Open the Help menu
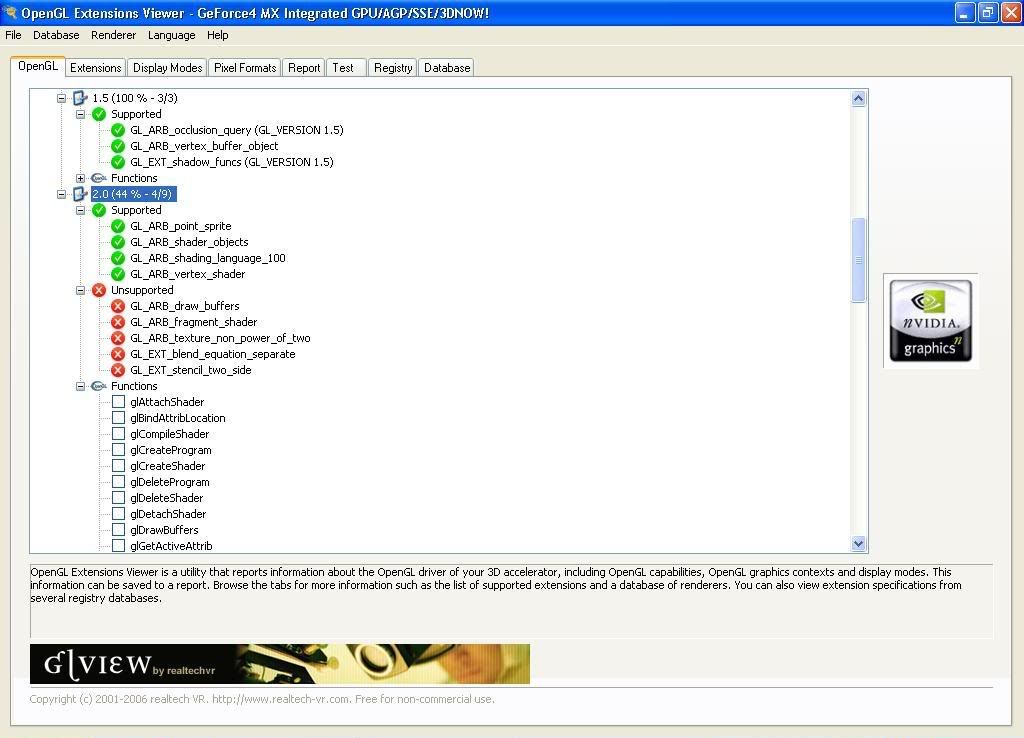 217,35
